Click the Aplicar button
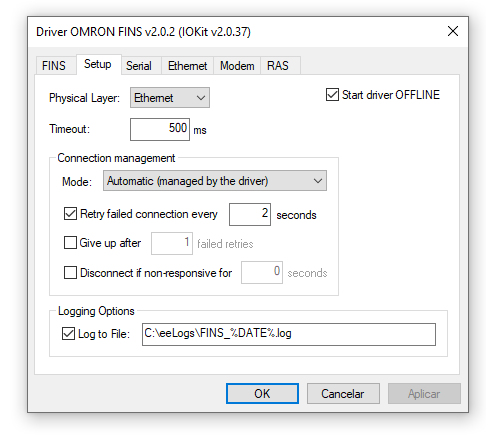 click(424, 394)
